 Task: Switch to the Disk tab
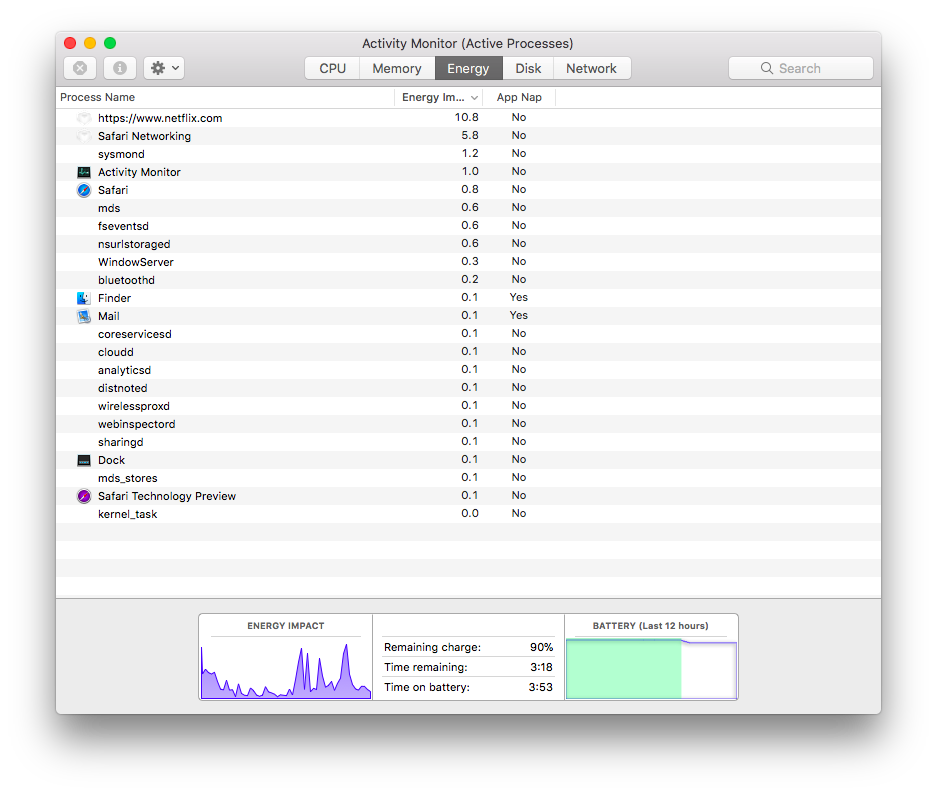click(528, 68)
